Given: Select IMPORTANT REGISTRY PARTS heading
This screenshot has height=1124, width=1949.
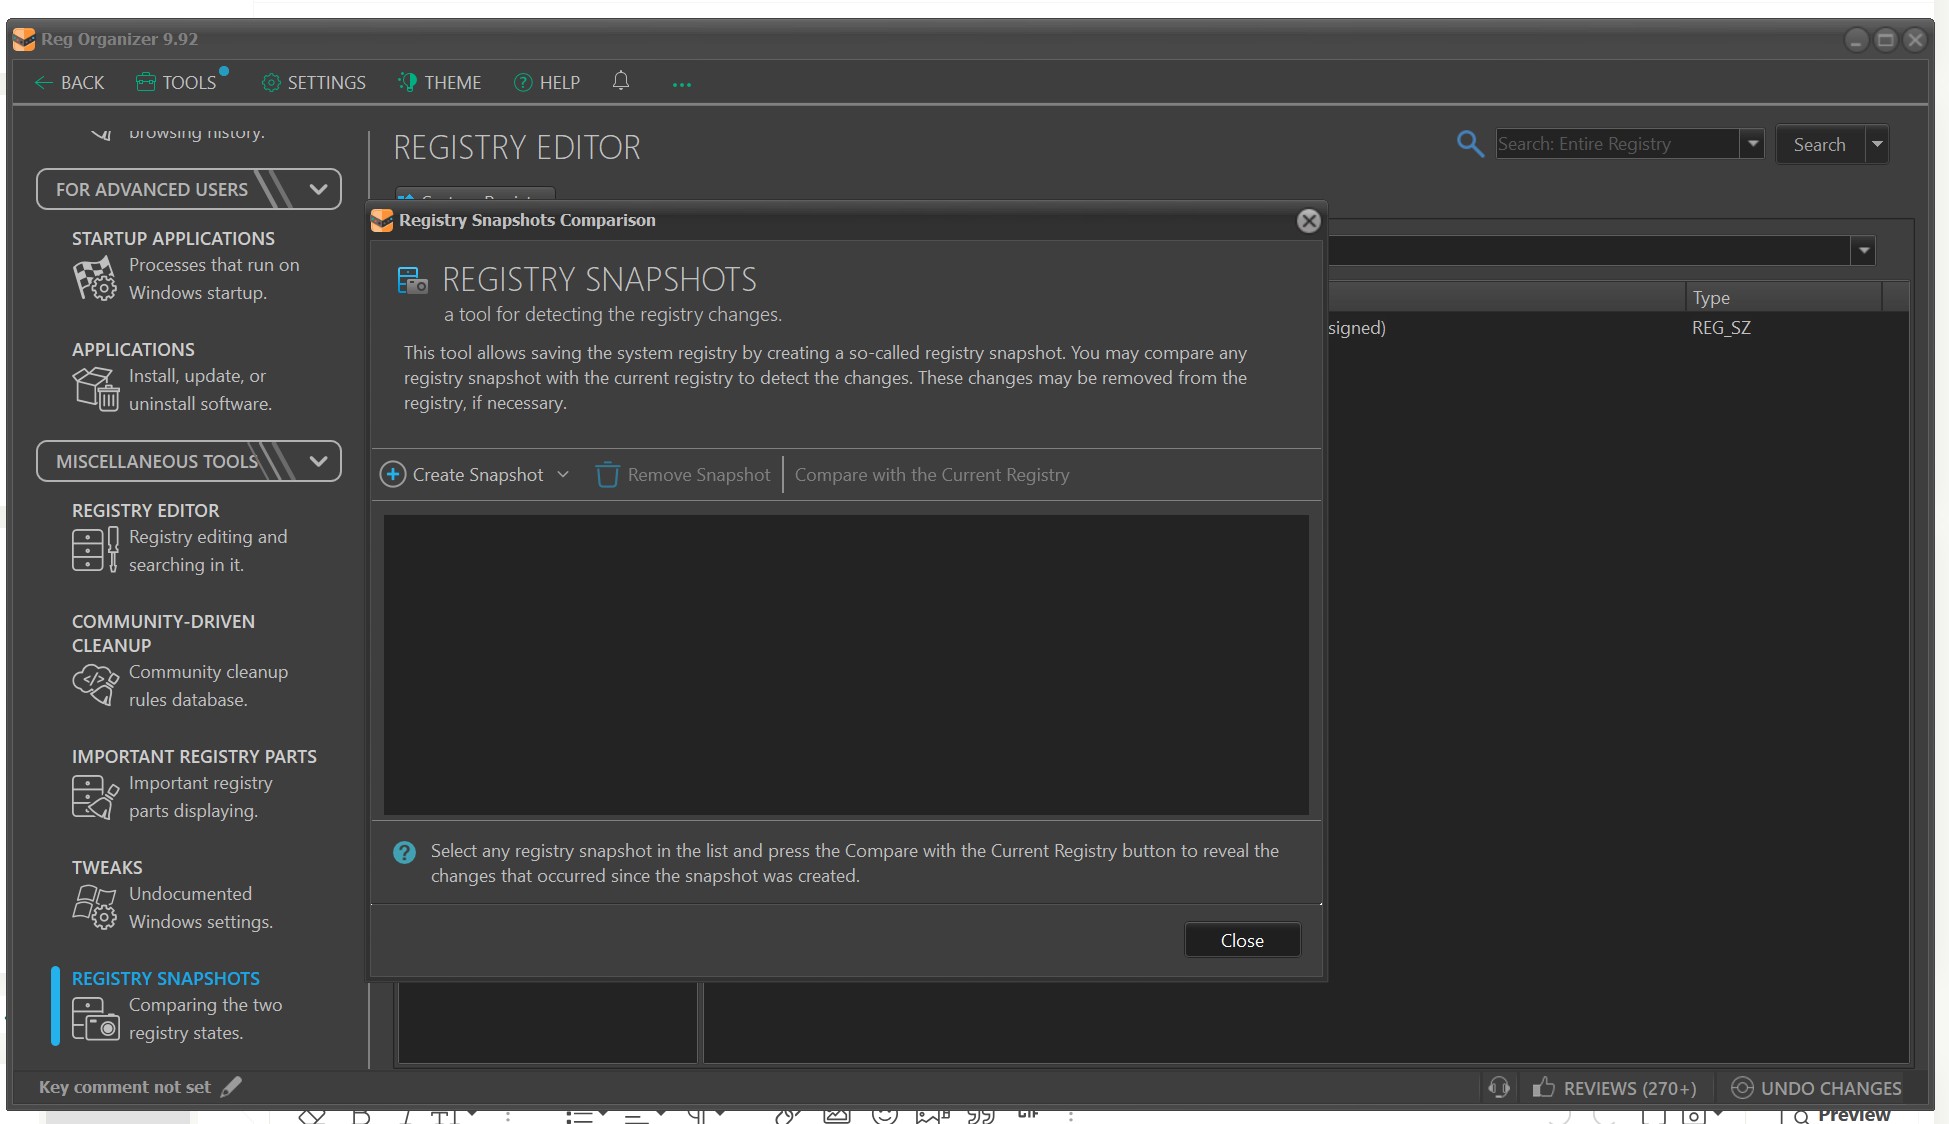Looking at the screenshot, I should [x=194, y=756].
